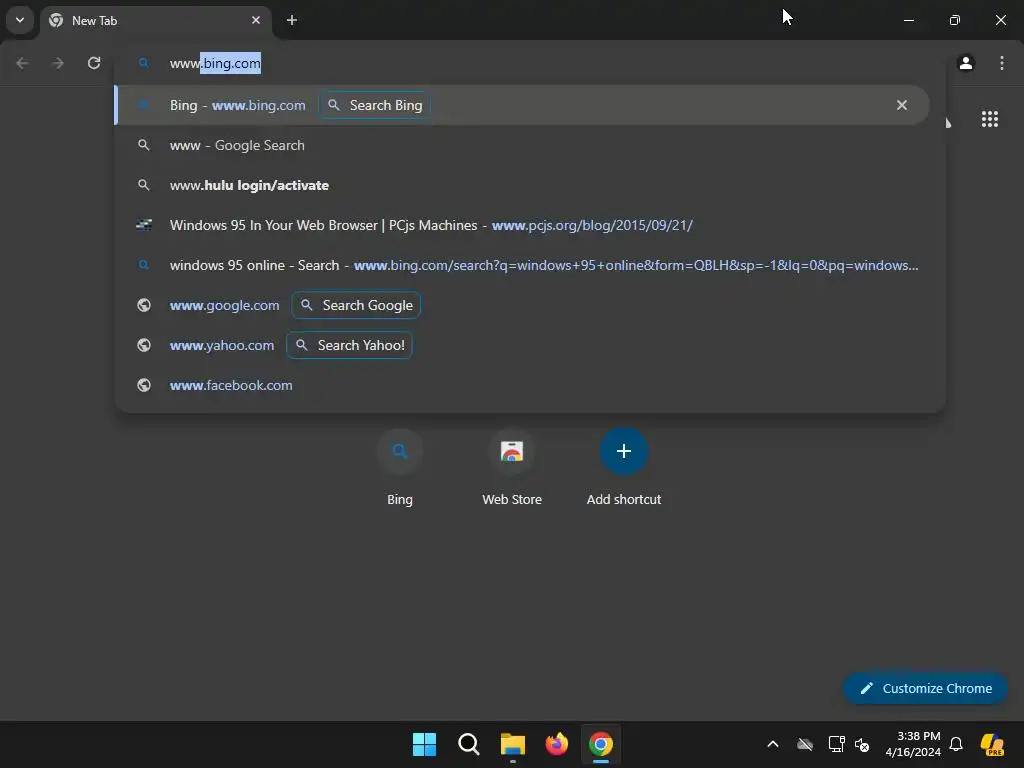Open the tab search dropdown arrow
This screenshot has height=768, width=1024.
point(20,20)
